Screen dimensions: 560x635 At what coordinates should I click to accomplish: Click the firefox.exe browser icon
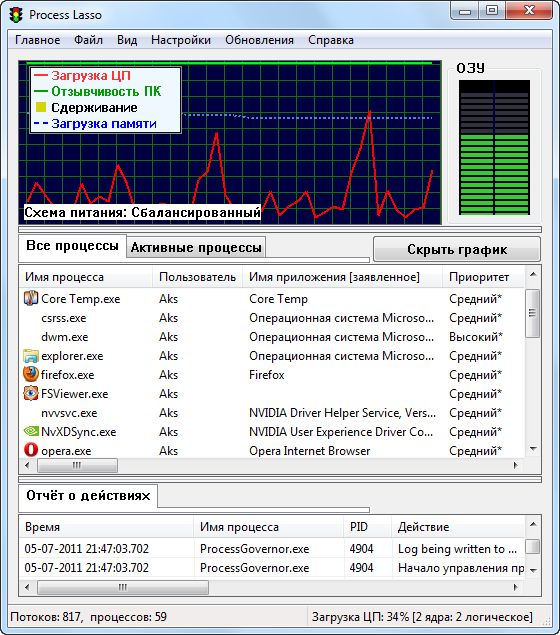pyautogui.click(x=31, y=375)
